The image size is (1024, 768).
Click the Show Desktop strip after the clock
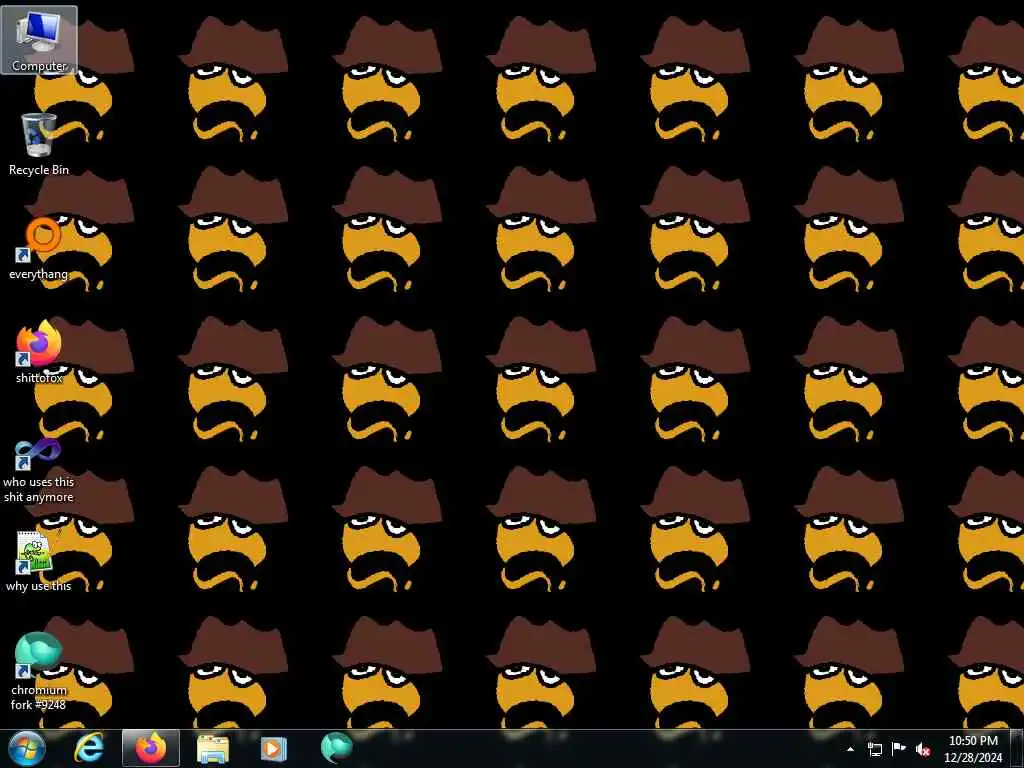pos(1018,749)
